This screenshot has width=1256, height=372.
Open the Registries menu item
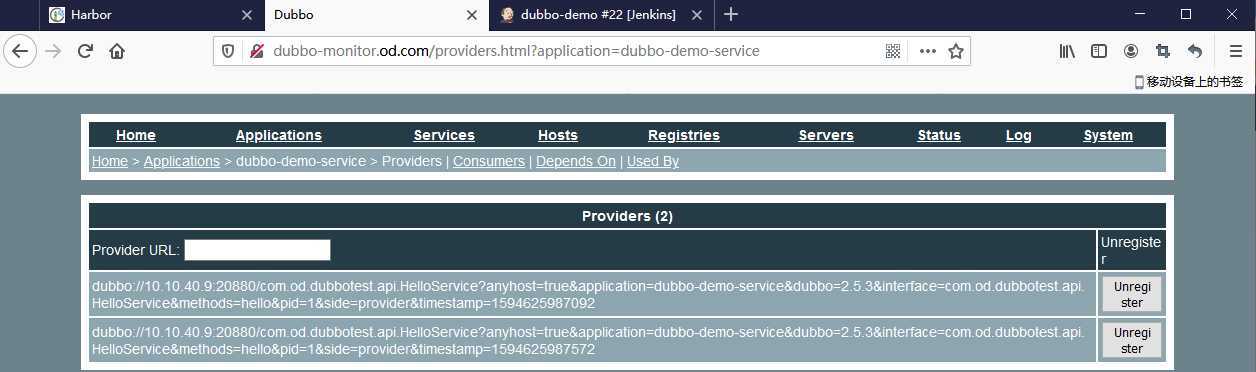684,135
